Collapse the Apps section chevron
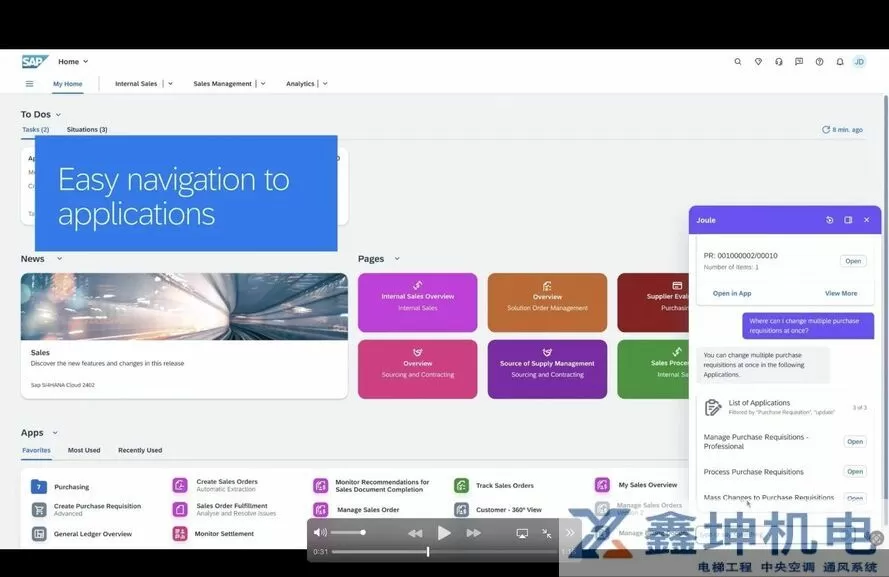The width and height of the screenshot is (889, 577). point(55,432)
